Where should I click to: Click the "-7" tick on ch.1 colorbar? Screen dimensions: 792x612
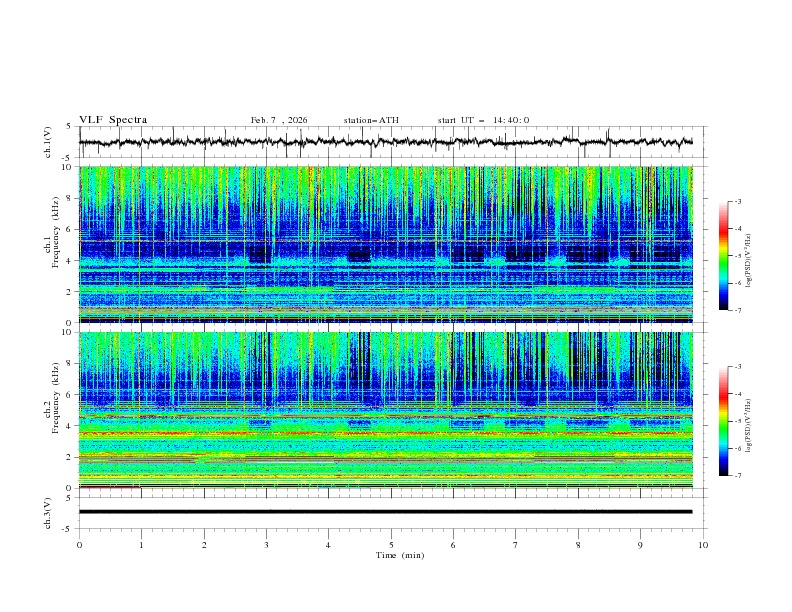tap(737, 310)
